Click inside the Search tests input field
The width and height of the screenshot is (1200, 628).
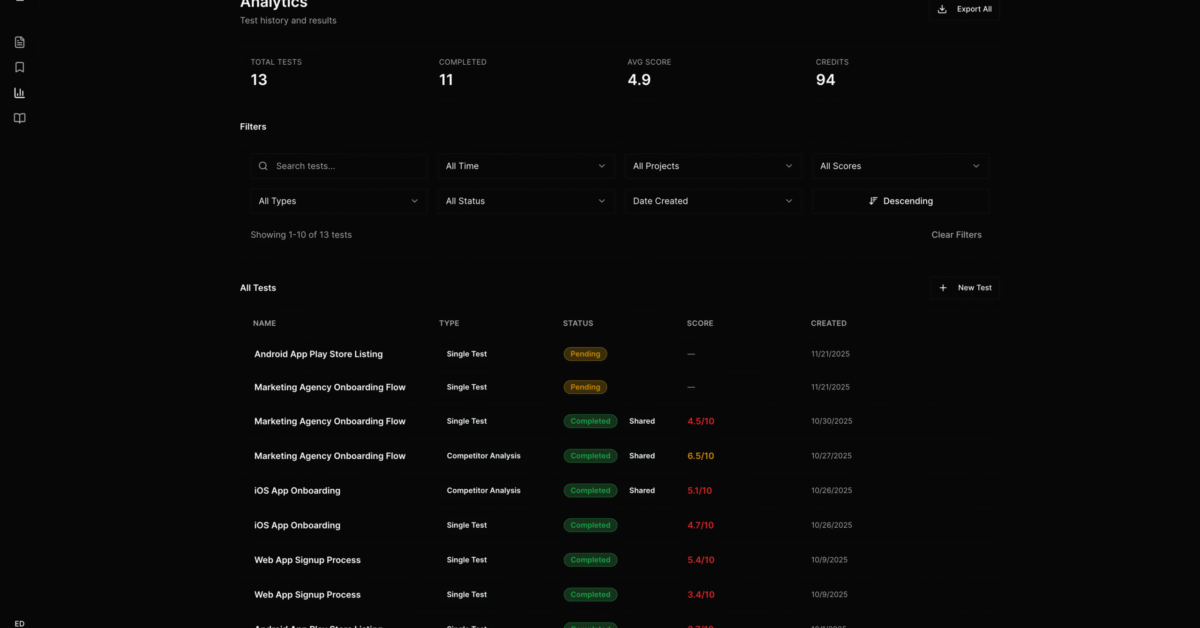pos(340,166)
